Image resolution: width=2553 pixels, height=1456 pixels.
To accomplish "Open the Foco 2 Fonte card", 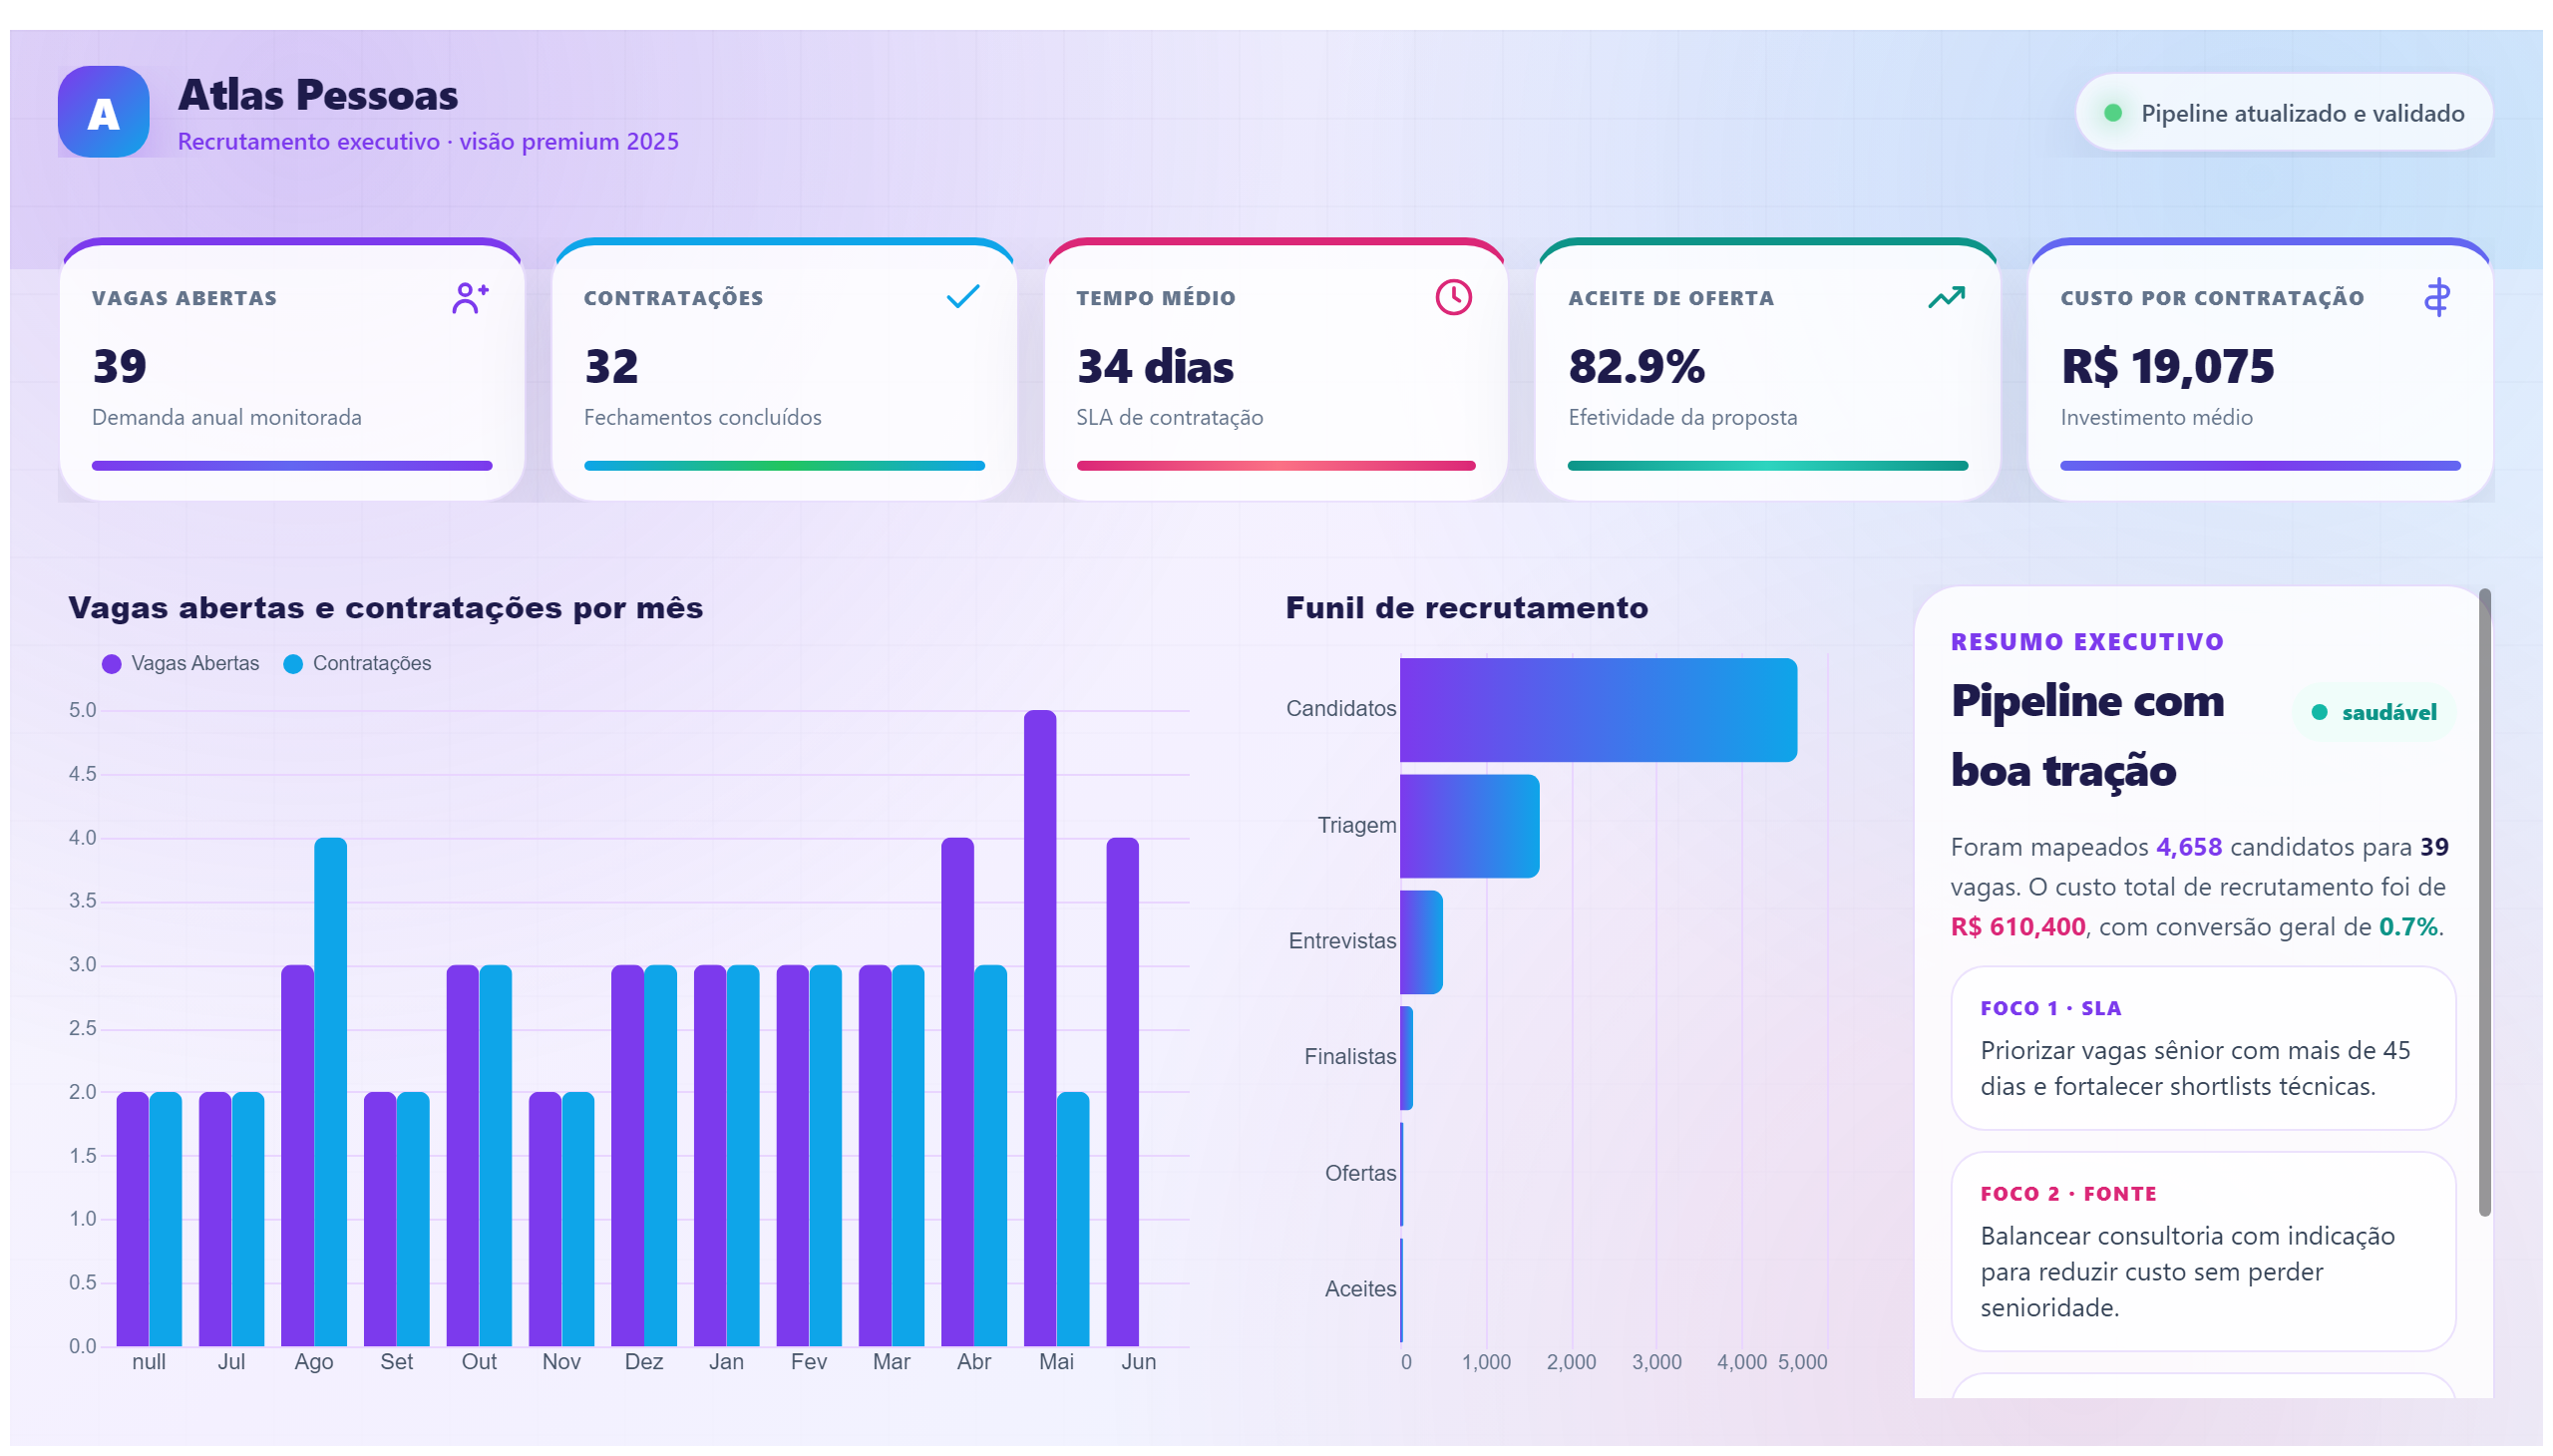I will click(x=2203, y=1251).
